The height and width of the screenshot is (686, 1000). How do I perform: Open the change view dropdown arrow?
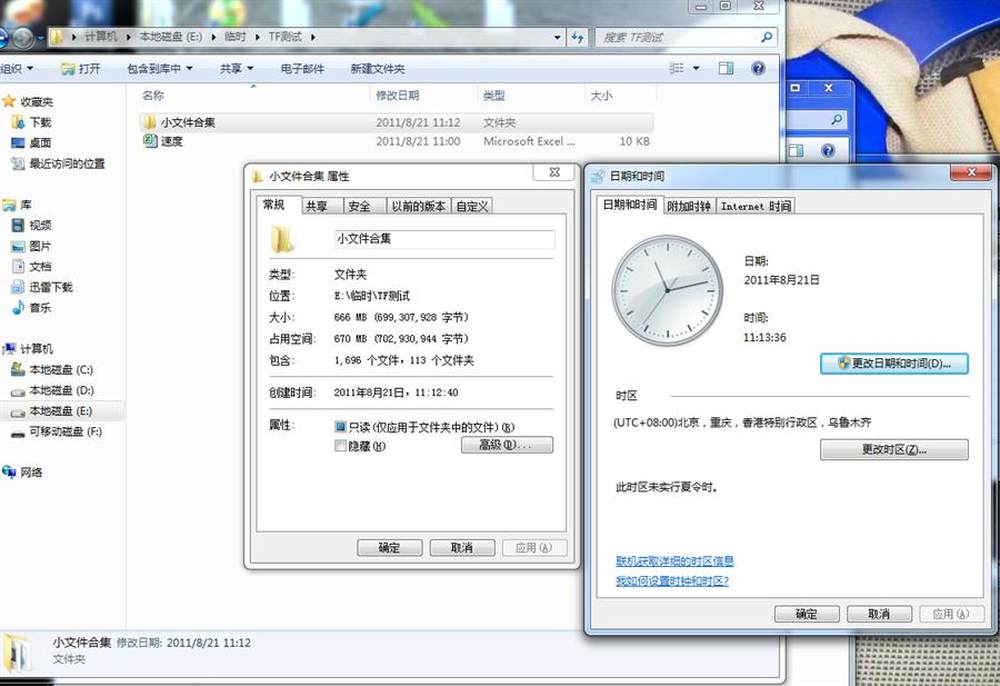point(697,69)
